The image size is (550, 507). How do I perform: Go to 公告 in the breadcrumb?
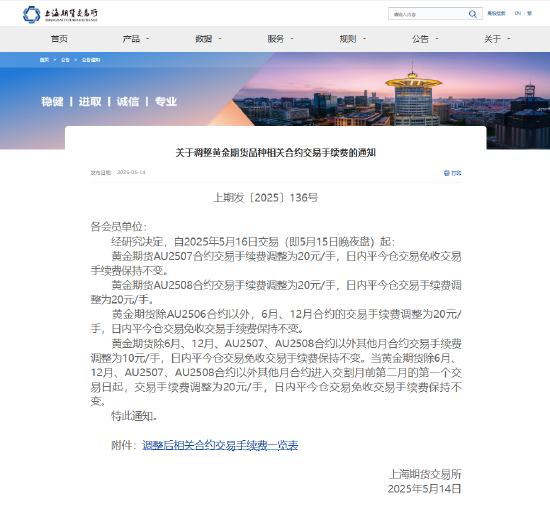[65, 60]
